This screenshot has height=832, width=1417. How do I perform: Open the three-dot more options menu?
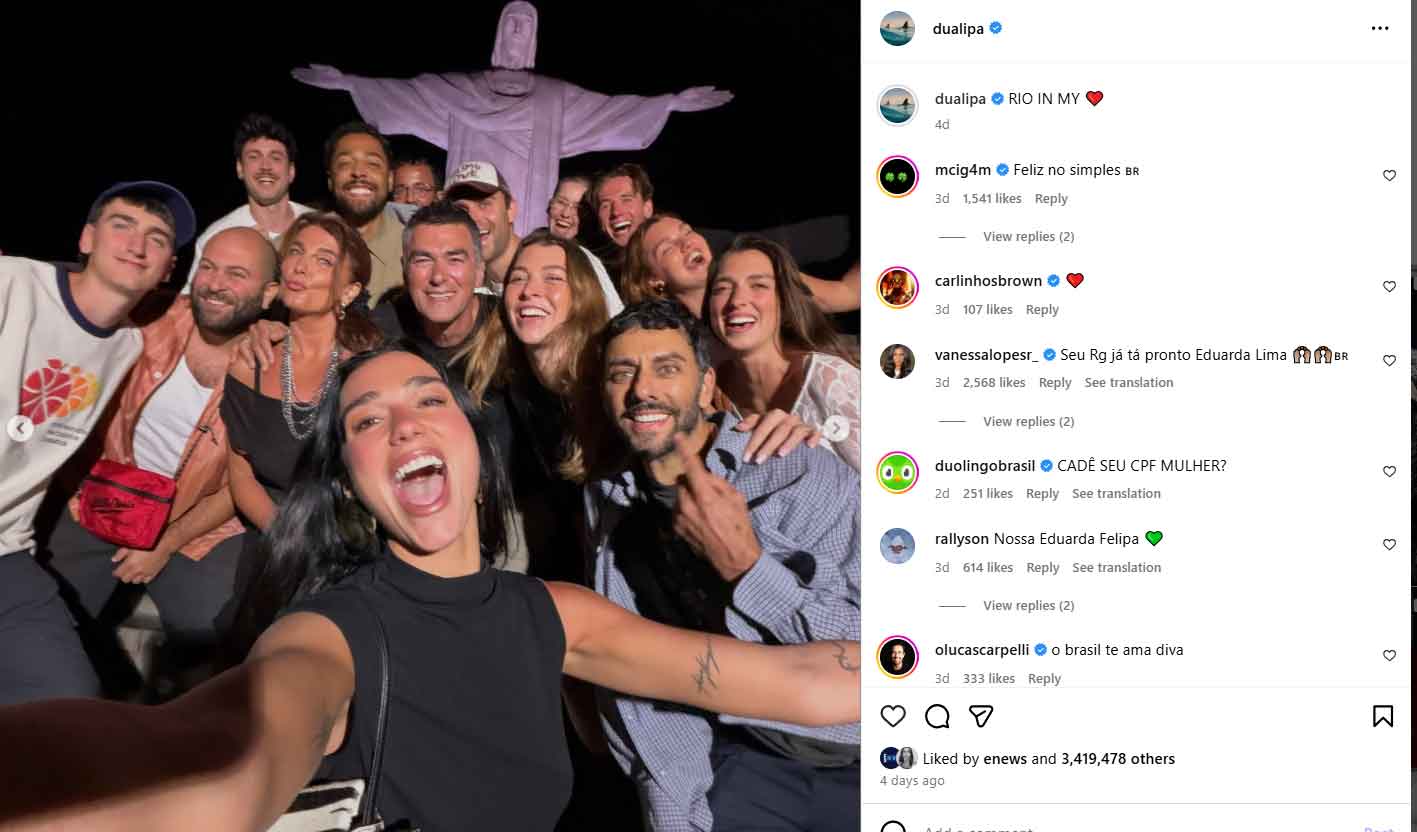click(1380, 28)
